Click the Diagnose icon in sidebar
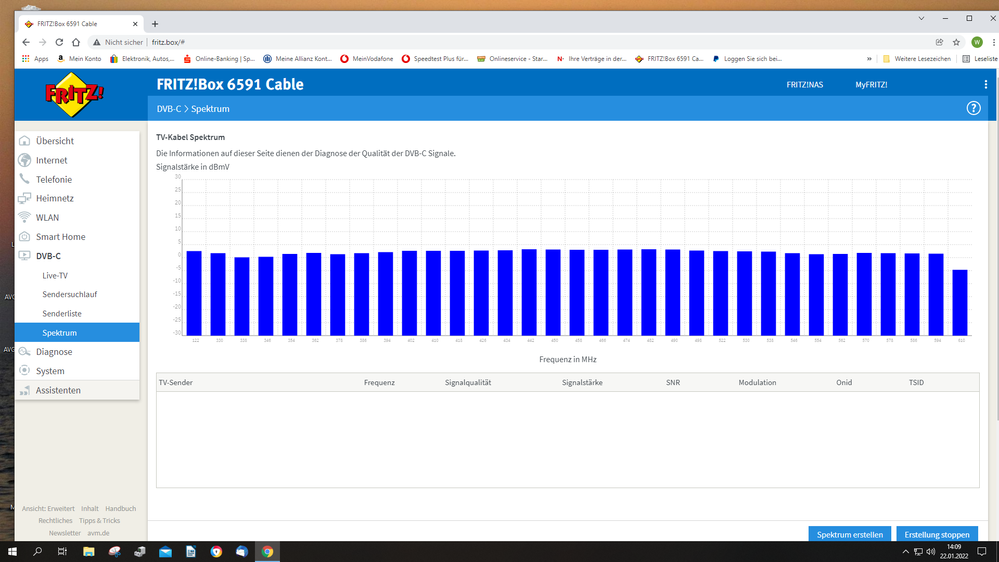The height and width of the screenshot is (562, 999). pos(24,352)
